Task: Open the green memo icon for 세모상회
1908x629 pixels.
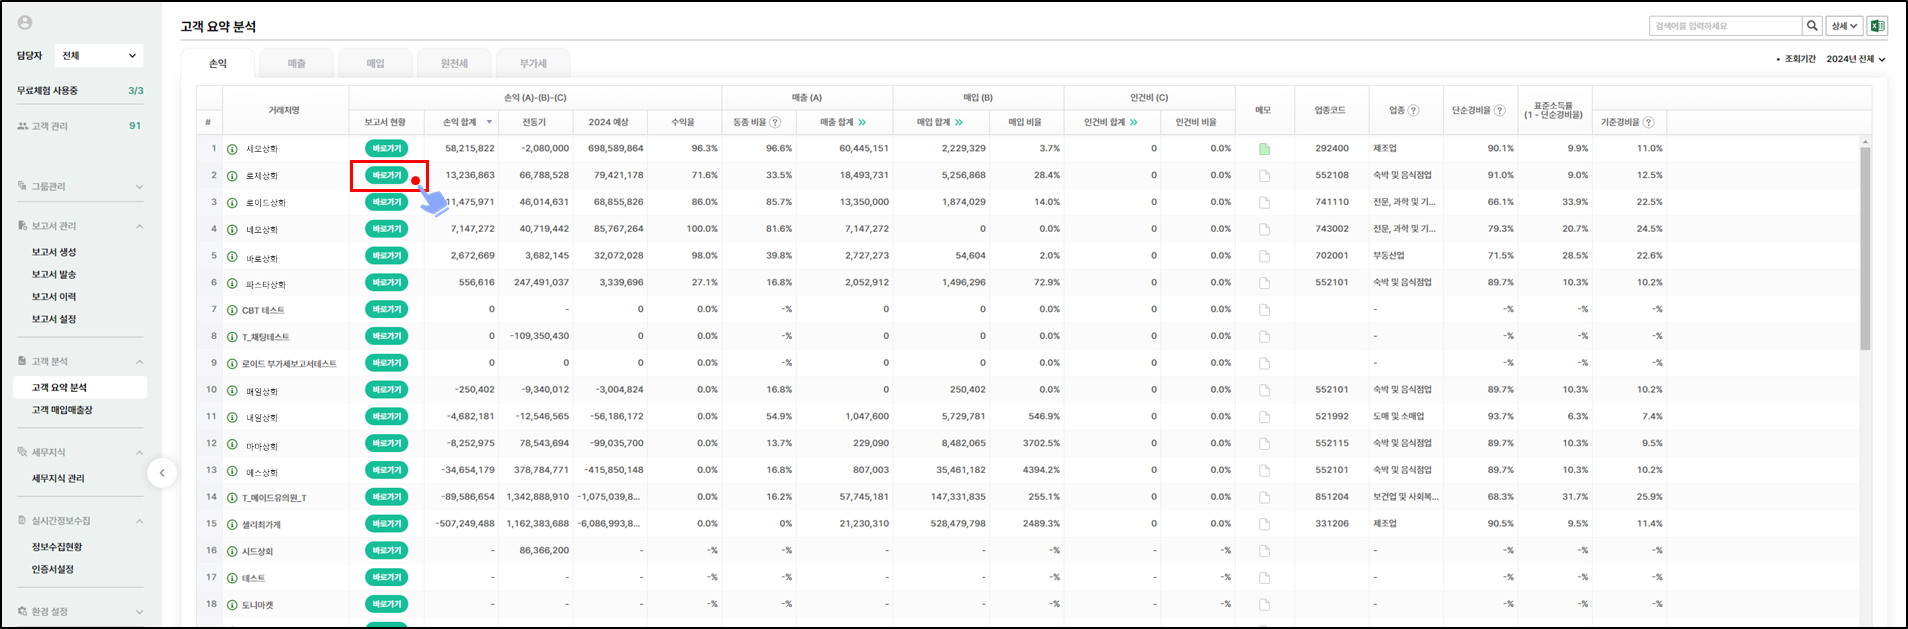Action: tap(1264, 149)
